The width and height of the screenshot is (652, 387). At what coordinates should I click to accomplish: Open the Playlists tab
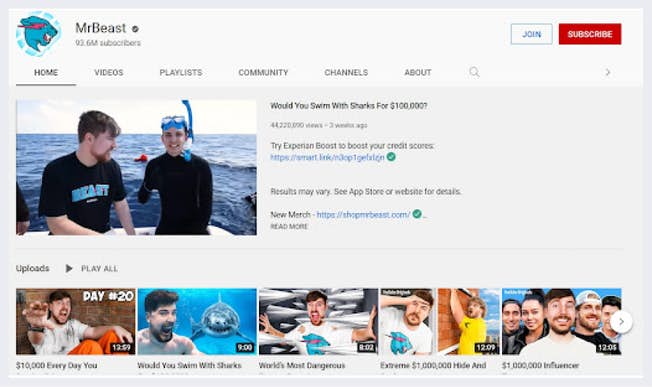pyautogui.click(x=181, y=72)
